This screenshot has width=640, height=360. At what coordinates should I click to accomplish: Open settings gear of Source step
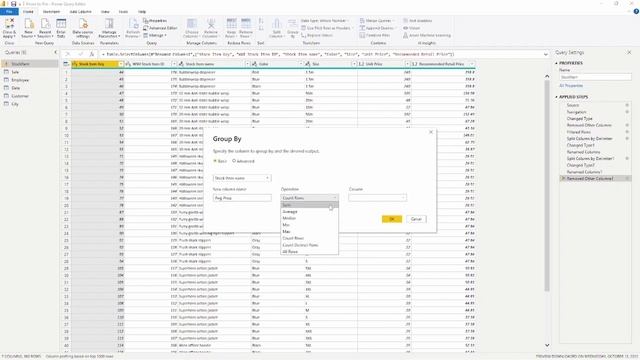click(x=627, y=105)
